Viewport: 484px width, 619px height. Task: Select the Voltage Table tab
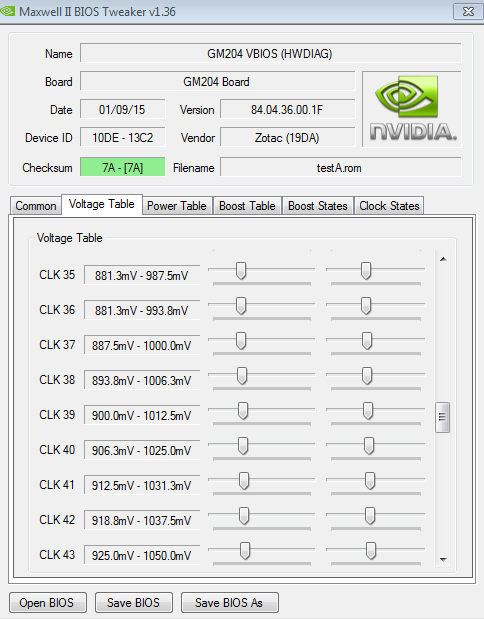[102, 204]
